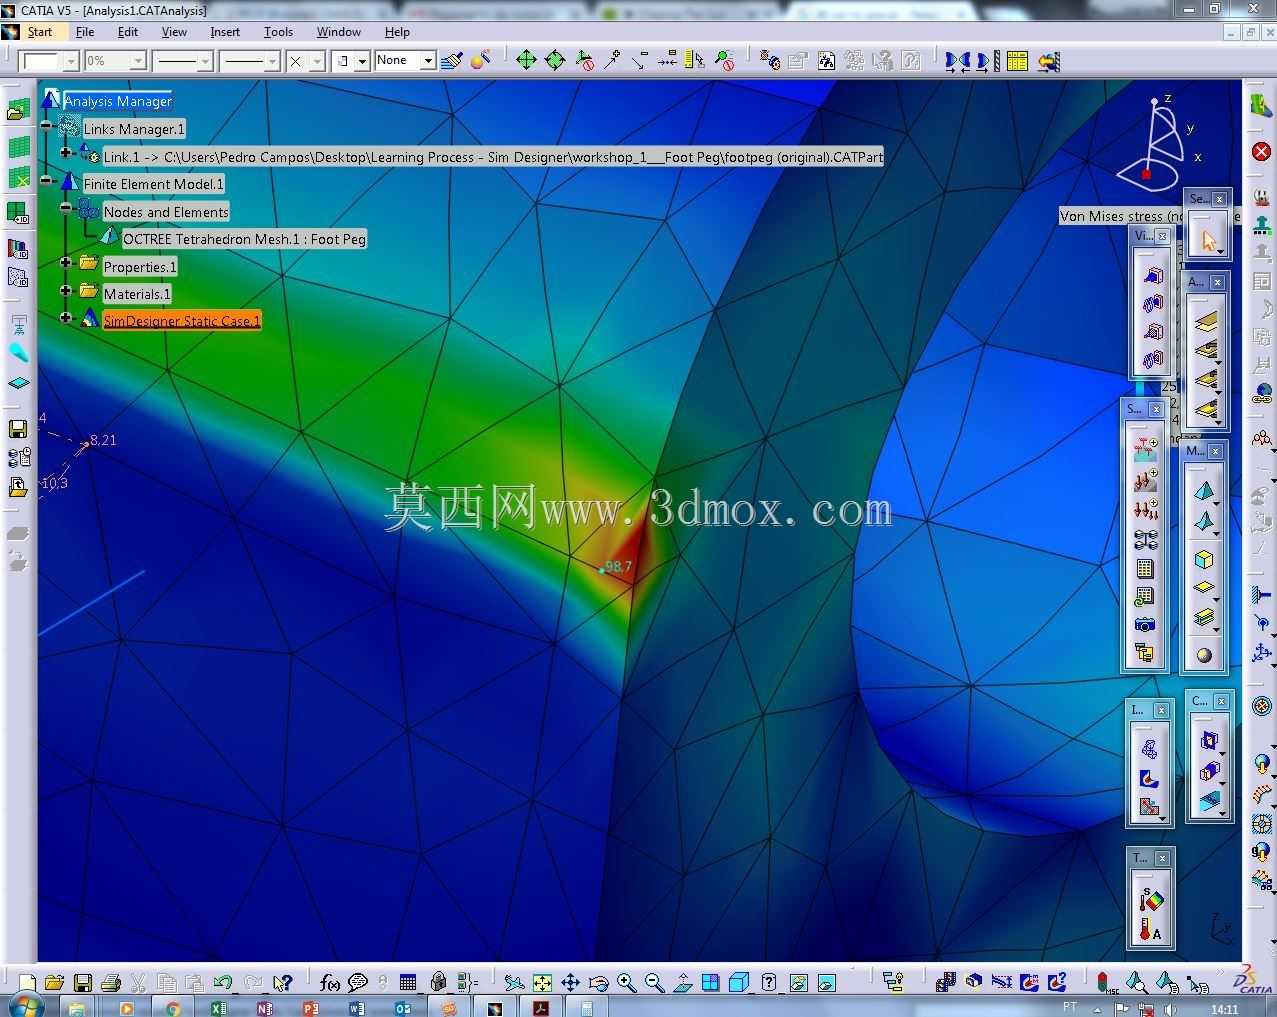This screenshot has width=1277, height=1017.
Task: Close the Se... floating toolbar
Action: click(x=1220, y=199)
